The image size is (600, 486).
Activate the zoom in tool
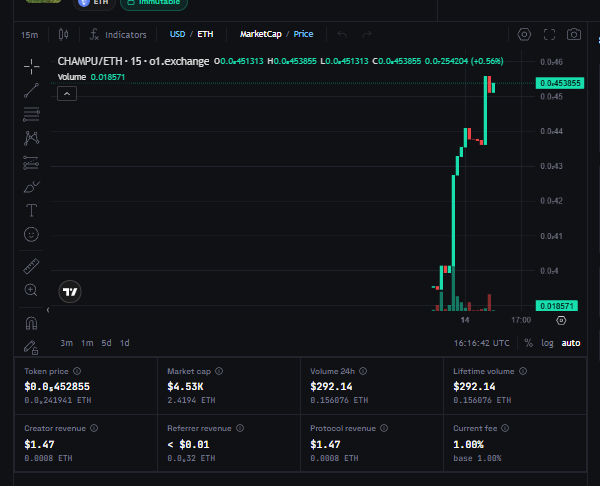click(x=31, y=290)
